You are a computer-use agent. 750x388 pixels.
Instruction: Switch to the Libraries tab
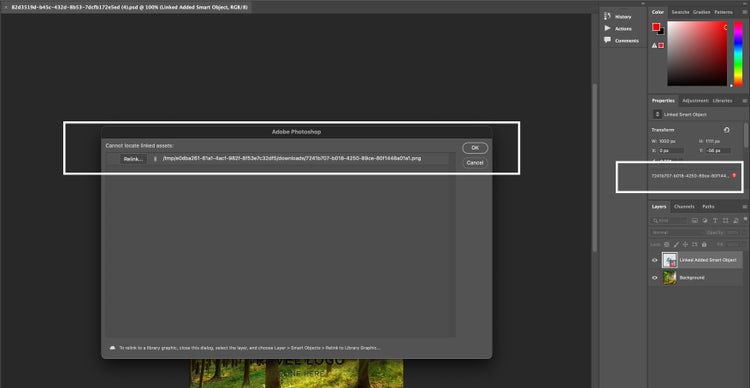[722, 100]
